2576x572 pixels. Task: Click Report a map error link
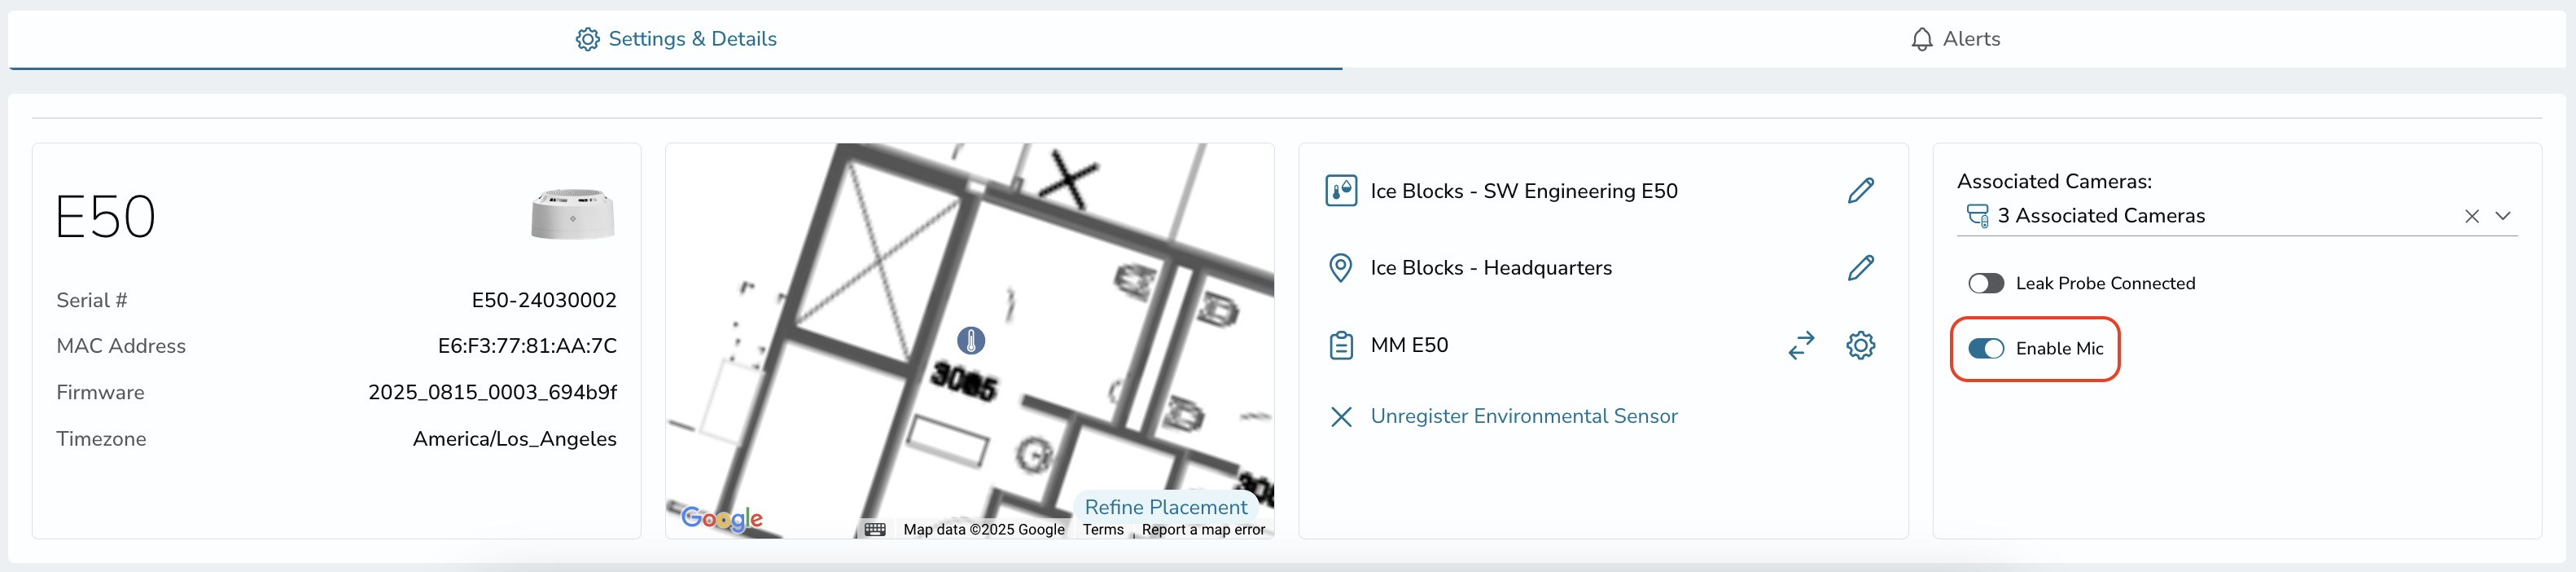coord(1203,530)
